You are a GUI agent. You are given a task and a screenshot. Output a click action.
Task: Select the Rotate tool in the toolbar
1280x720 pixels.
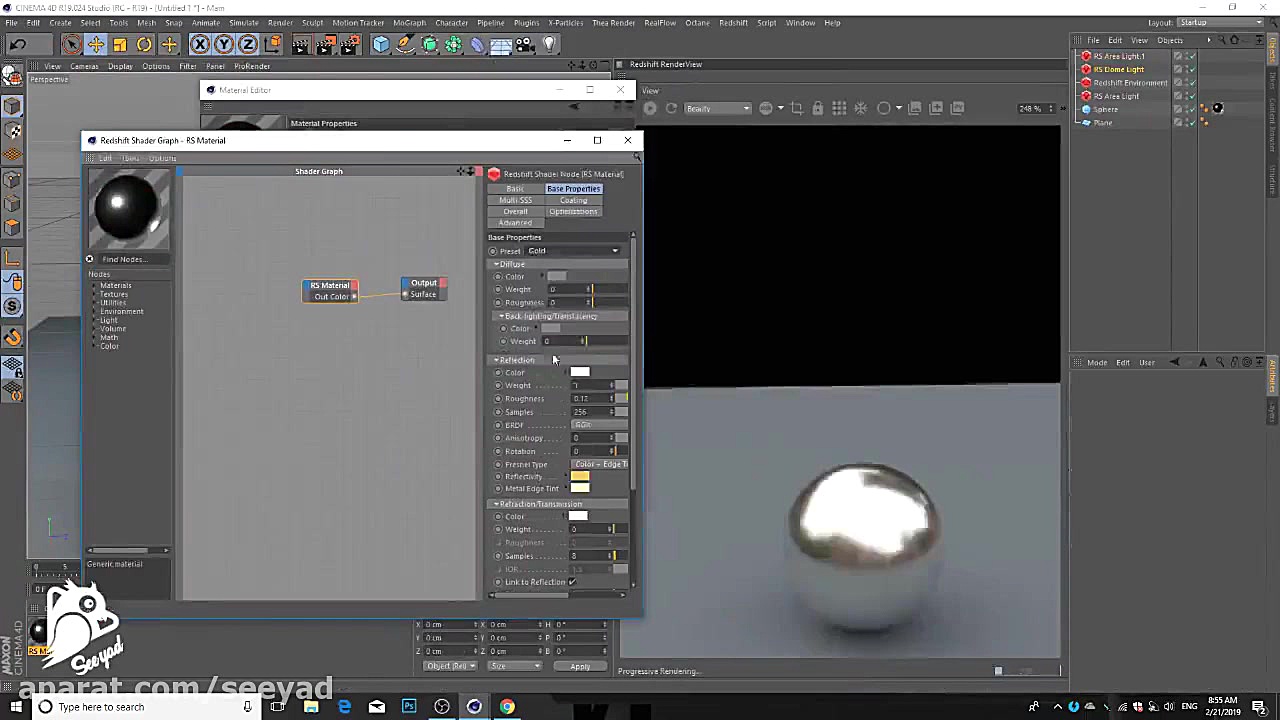point(144,44)
